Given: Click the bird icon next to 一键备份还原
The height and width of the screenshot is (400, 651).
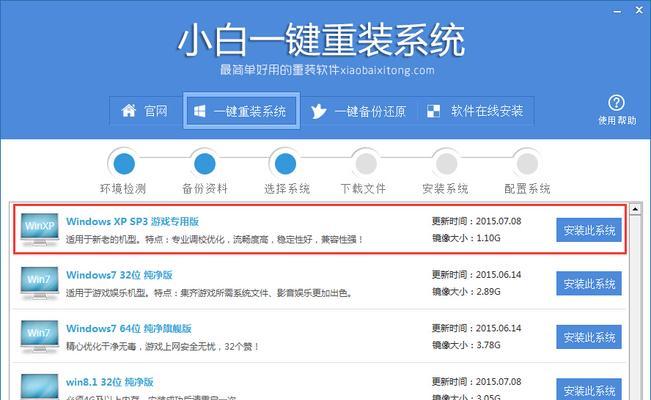Looking at the screenshot, I should coord(318,111).
